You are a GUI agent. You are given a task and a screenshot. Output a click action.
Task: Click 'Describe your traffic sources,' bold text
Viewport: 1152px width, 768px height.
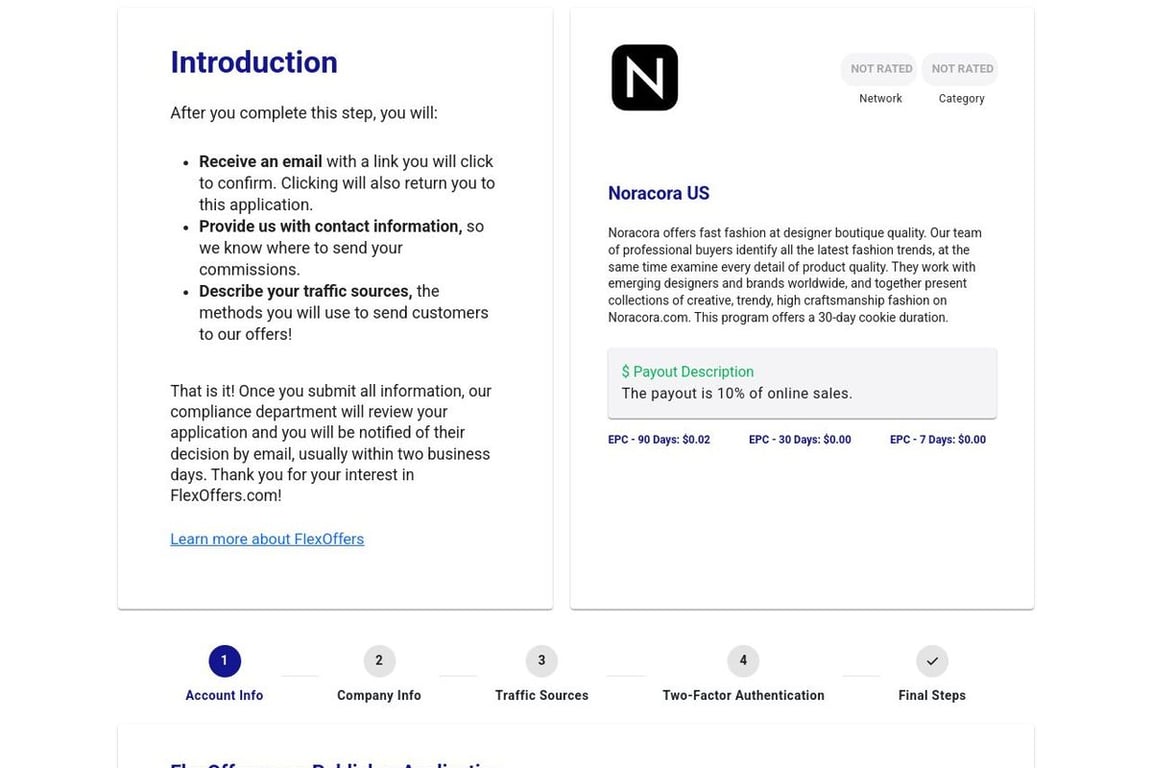click(x=306, y=291)
